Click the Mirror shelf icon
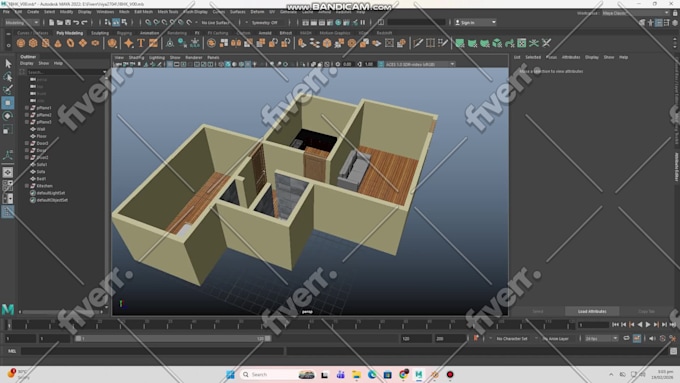This screenshot has height=383, width=680. tap(236, 43)
